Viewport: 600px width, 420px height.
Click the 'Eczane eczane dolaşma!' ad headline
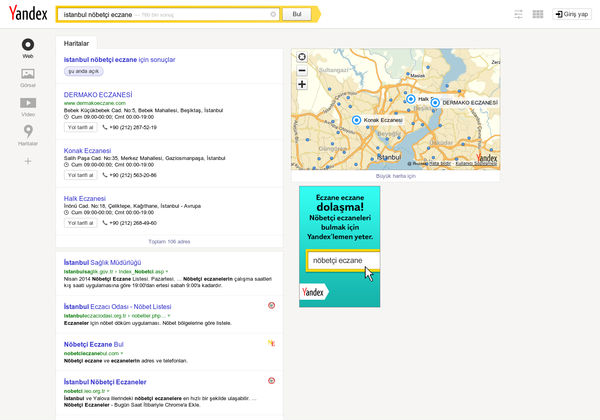coord(340,203)
